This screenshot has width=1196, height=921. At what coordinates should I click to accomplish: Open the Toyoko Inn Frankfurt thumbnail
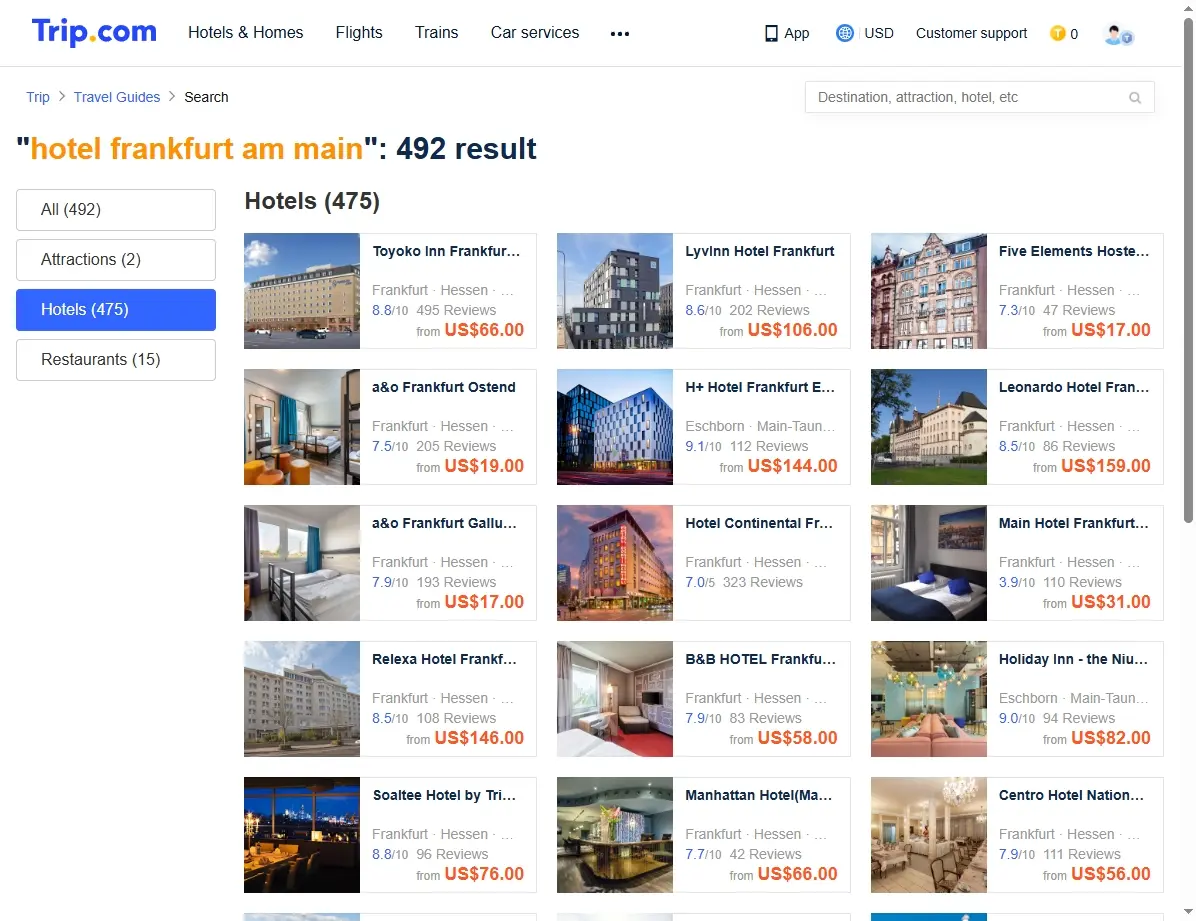(301, 291)
